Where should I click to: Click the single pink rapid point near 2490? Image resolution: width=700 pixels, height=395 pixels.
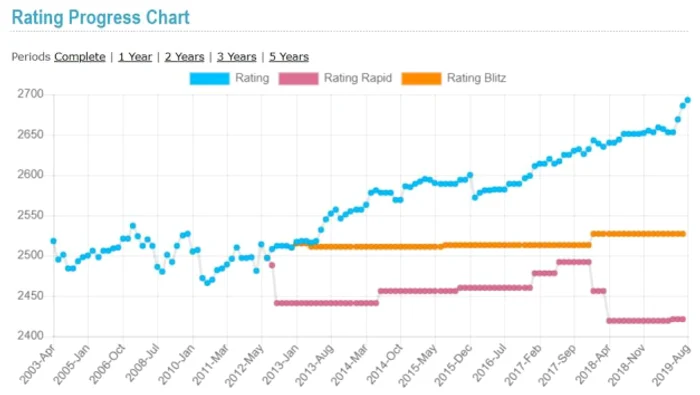272,266
